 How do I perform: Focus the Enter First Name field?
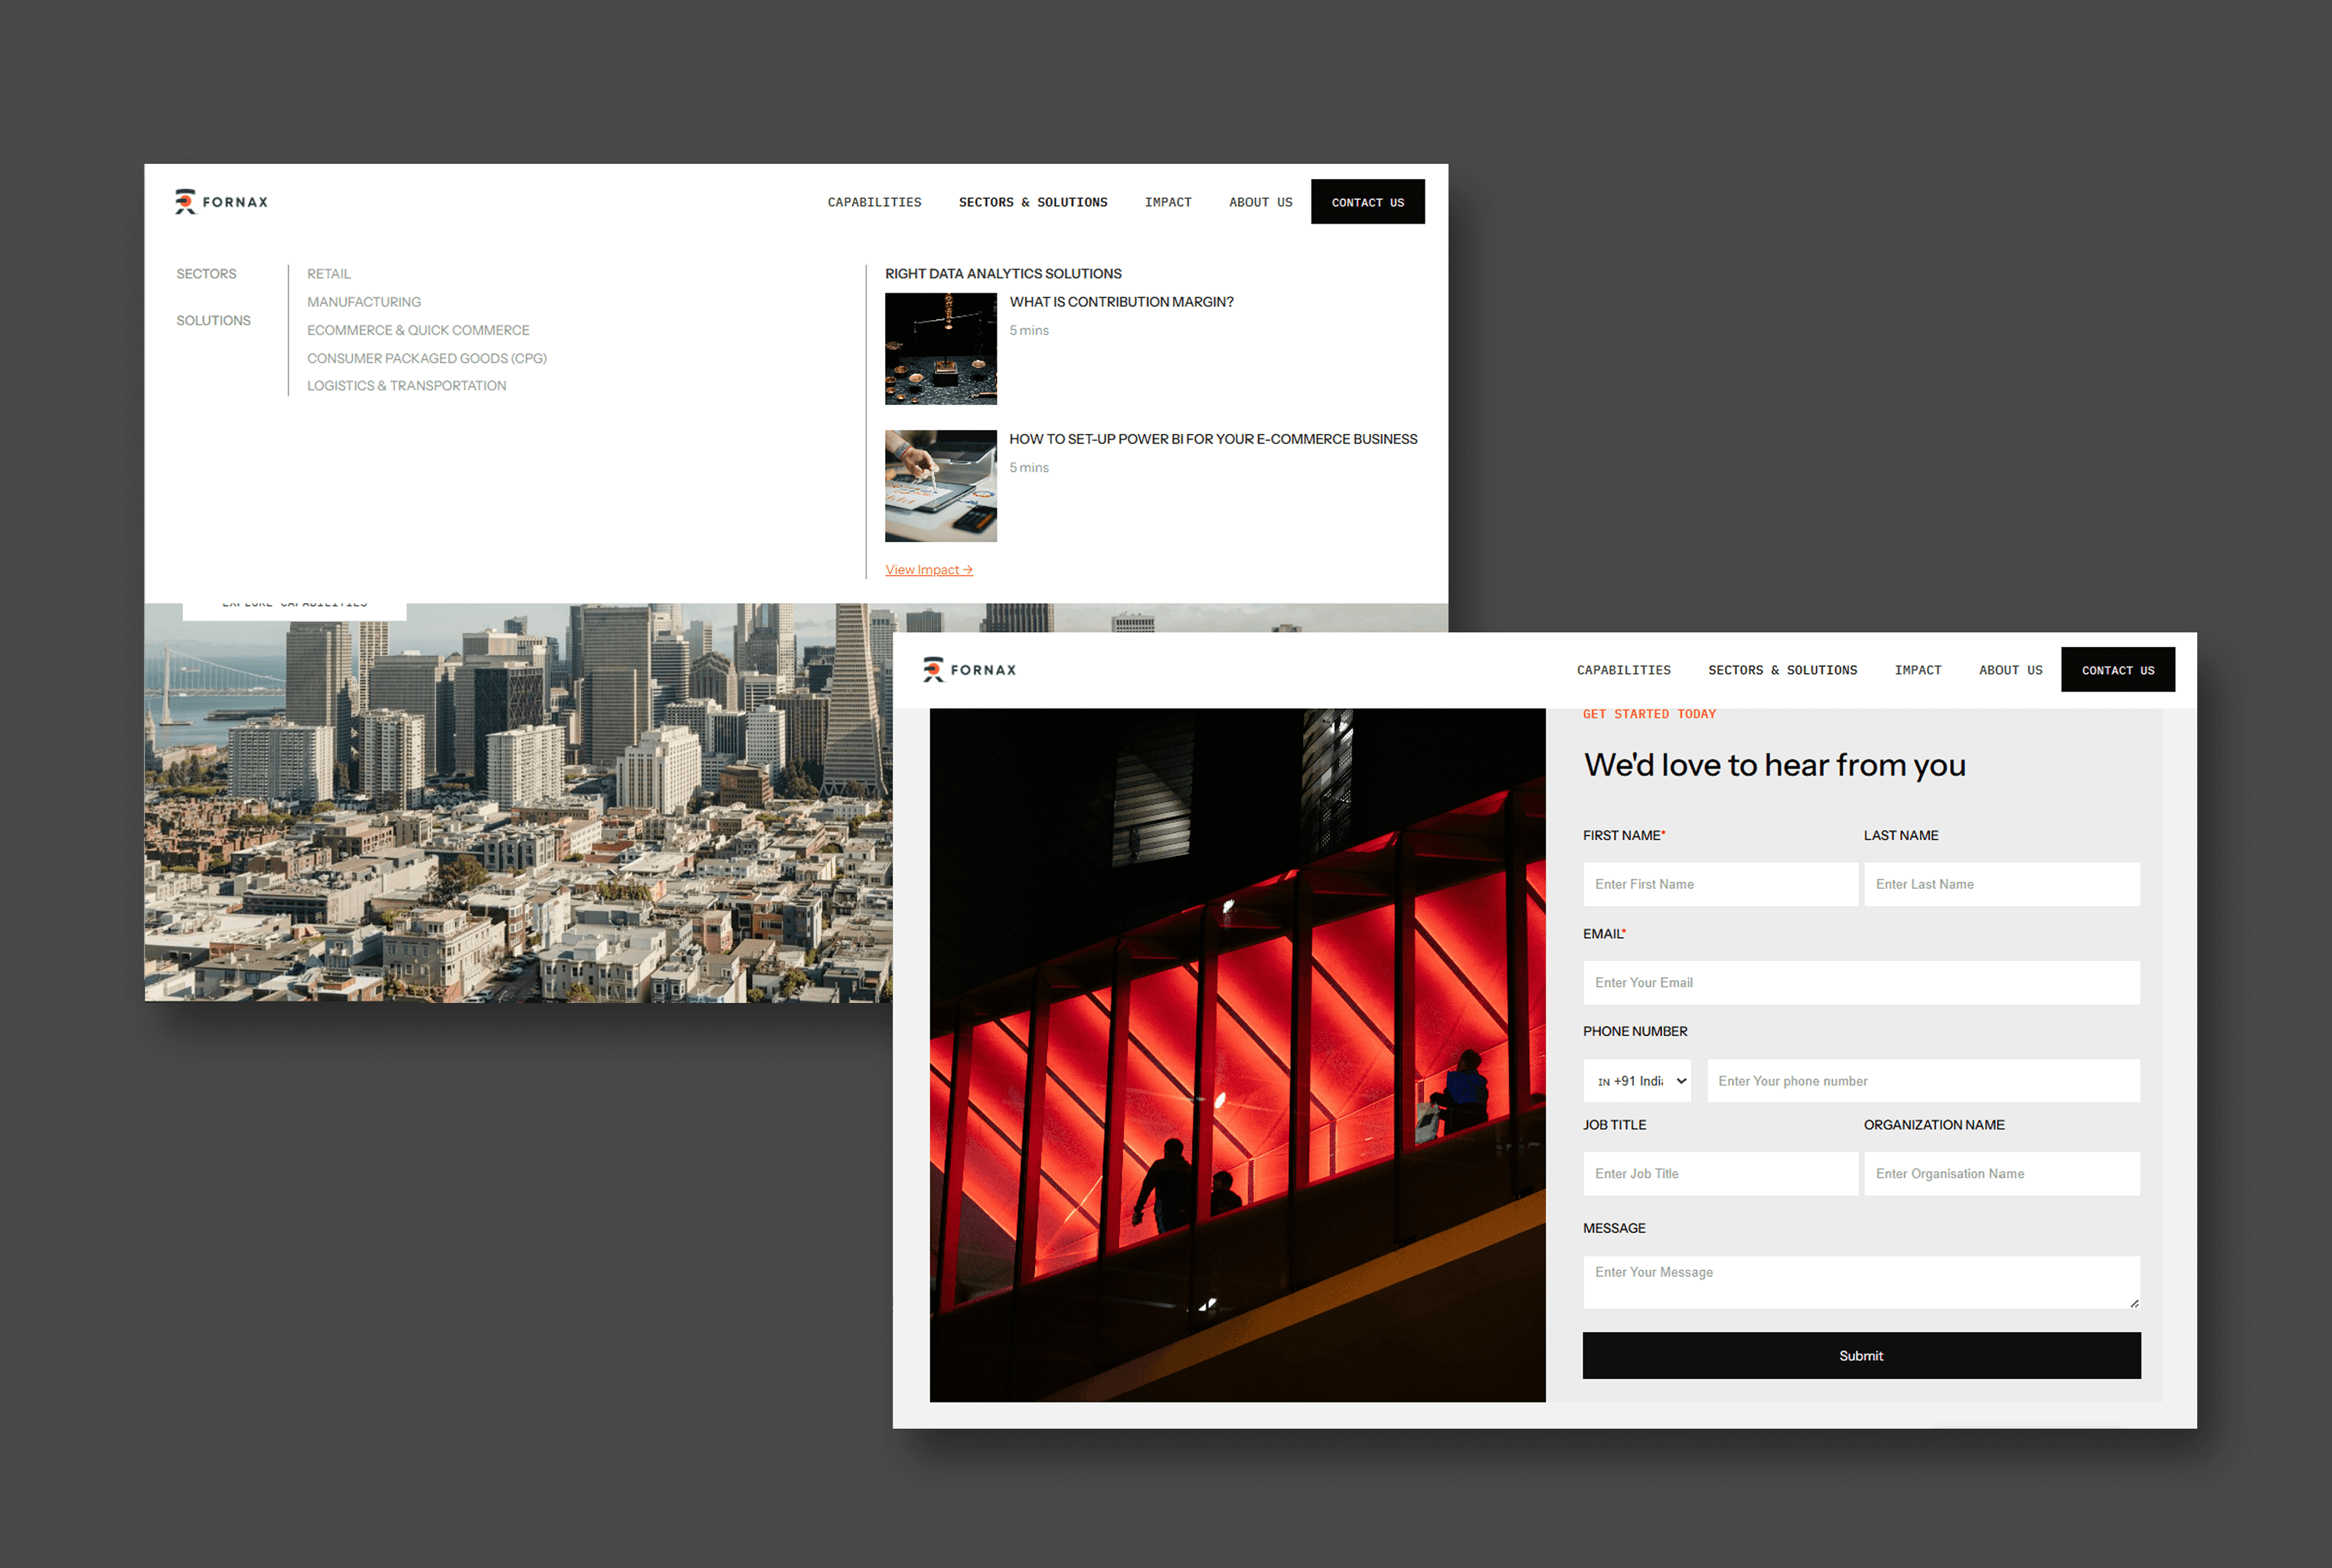[x=1719, y=884]
